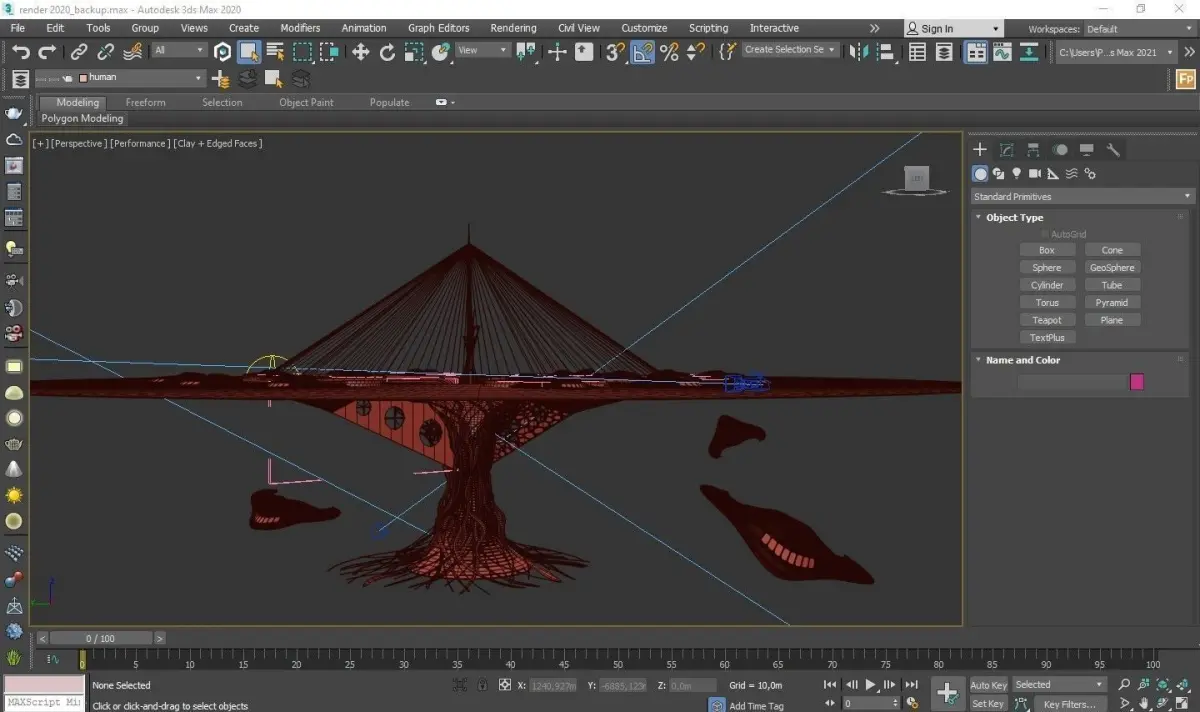The width and height of the screenshot is (1200, 712).
Task: Play the animation
Action: point(870,685)
